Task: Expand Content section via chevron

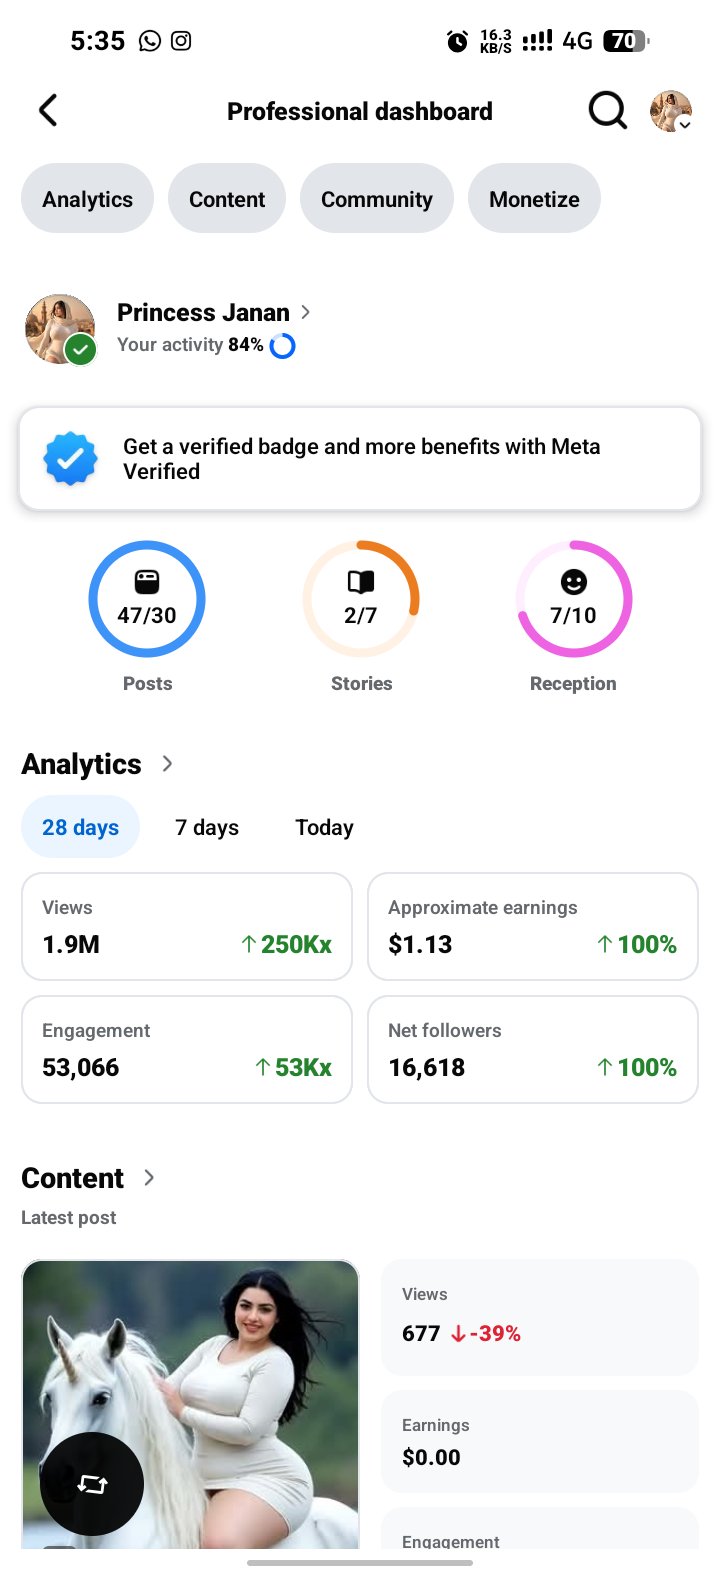Action: [x=149, y=1177]
